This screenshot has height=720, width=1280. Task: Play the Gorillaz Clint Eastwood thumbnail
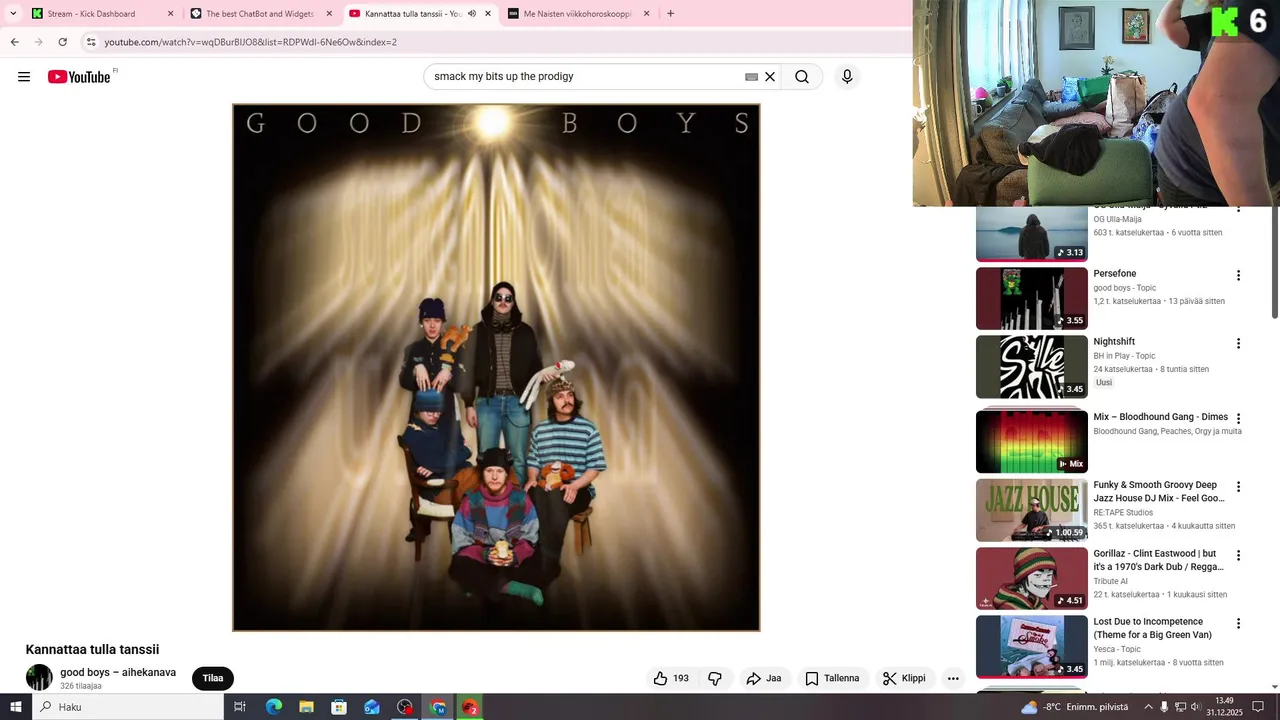click(x=1032, y=578)
